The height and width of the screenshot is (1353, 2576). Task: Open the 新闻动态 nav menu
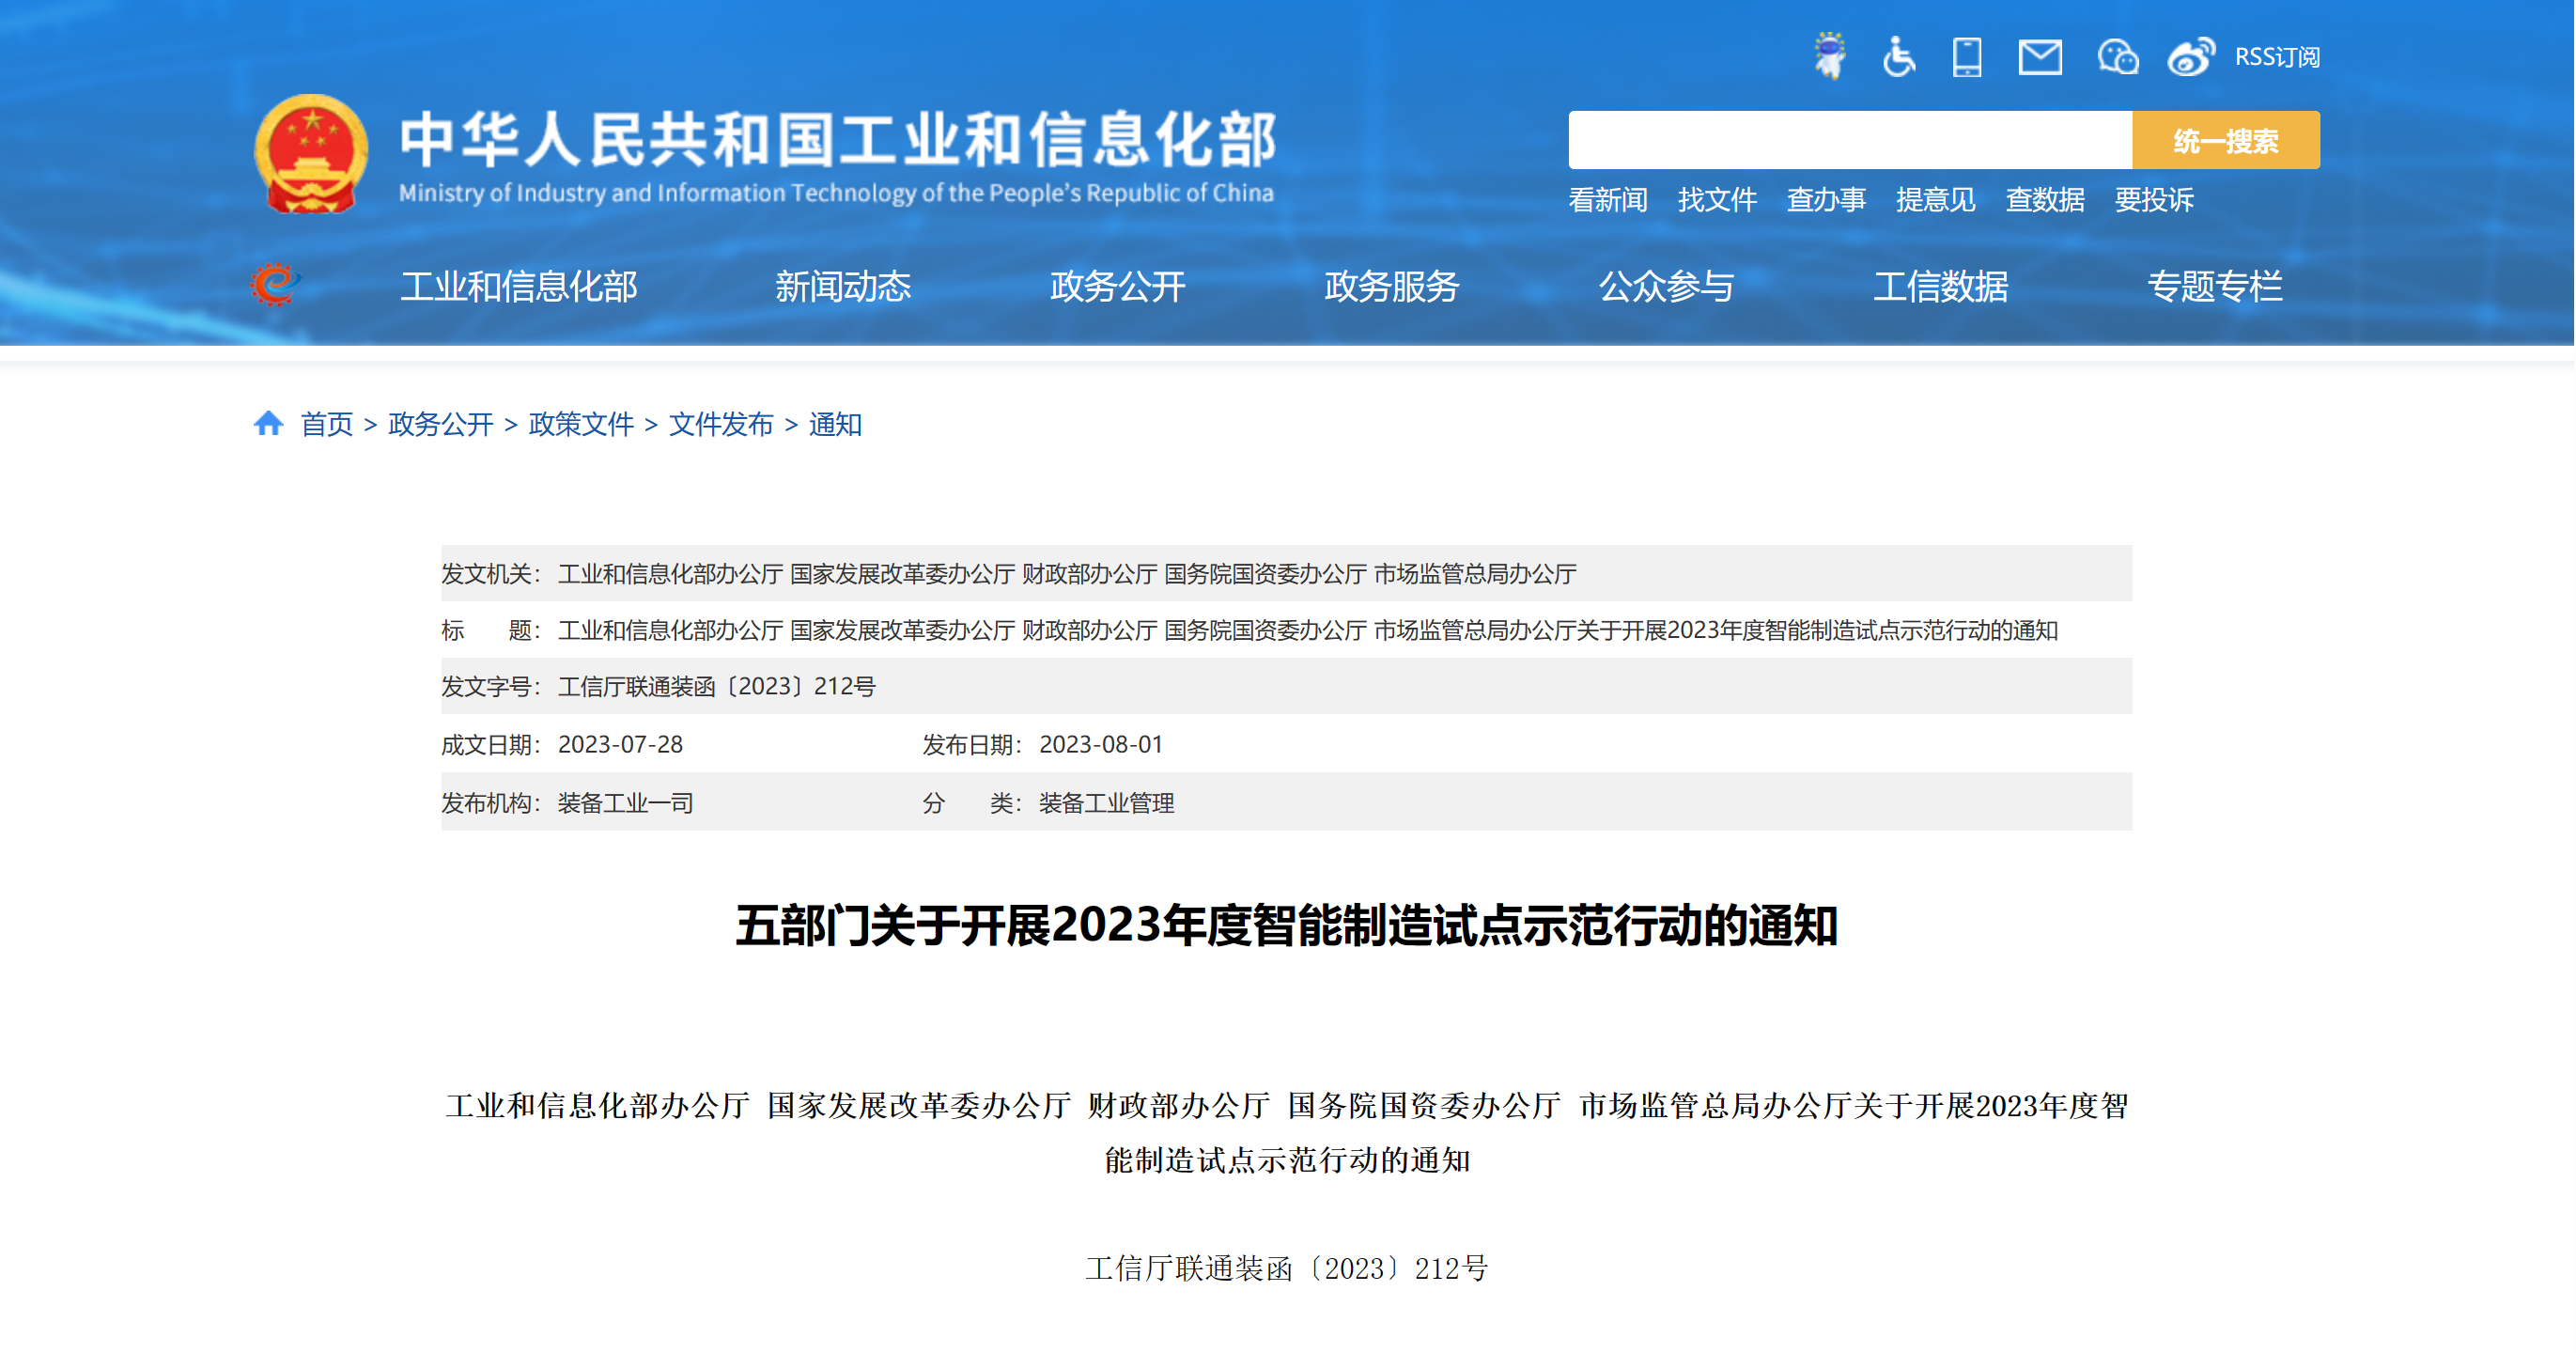tap(843, 287)
